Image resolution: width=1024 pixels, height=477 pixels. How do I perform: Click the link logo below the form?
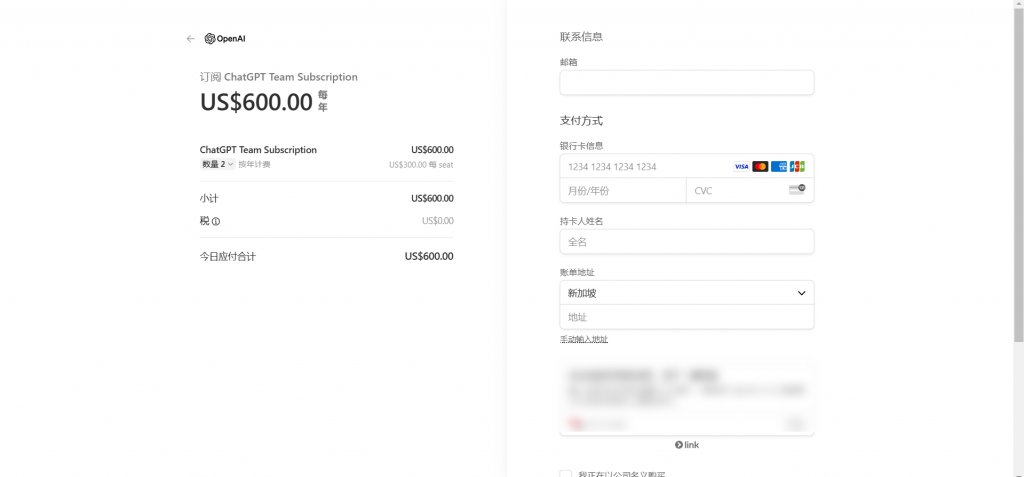pos(687,445)
